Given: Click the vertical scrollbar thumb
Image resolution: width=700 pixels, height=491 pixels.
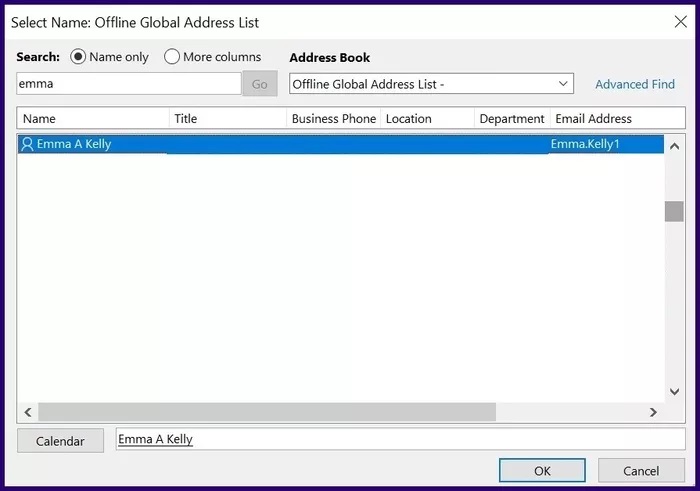Looking at the screenshot, I should pyautogui.click(x=674, y=211).
